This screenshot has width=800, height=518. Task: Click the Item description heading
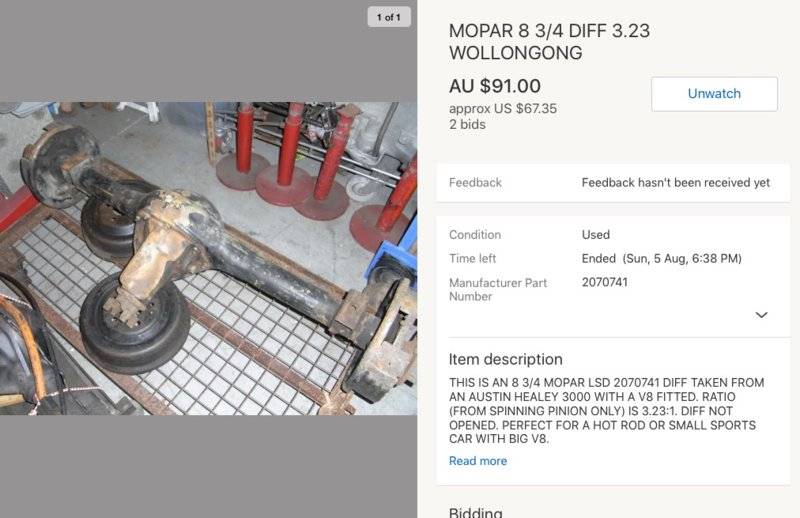click(506, 359)
